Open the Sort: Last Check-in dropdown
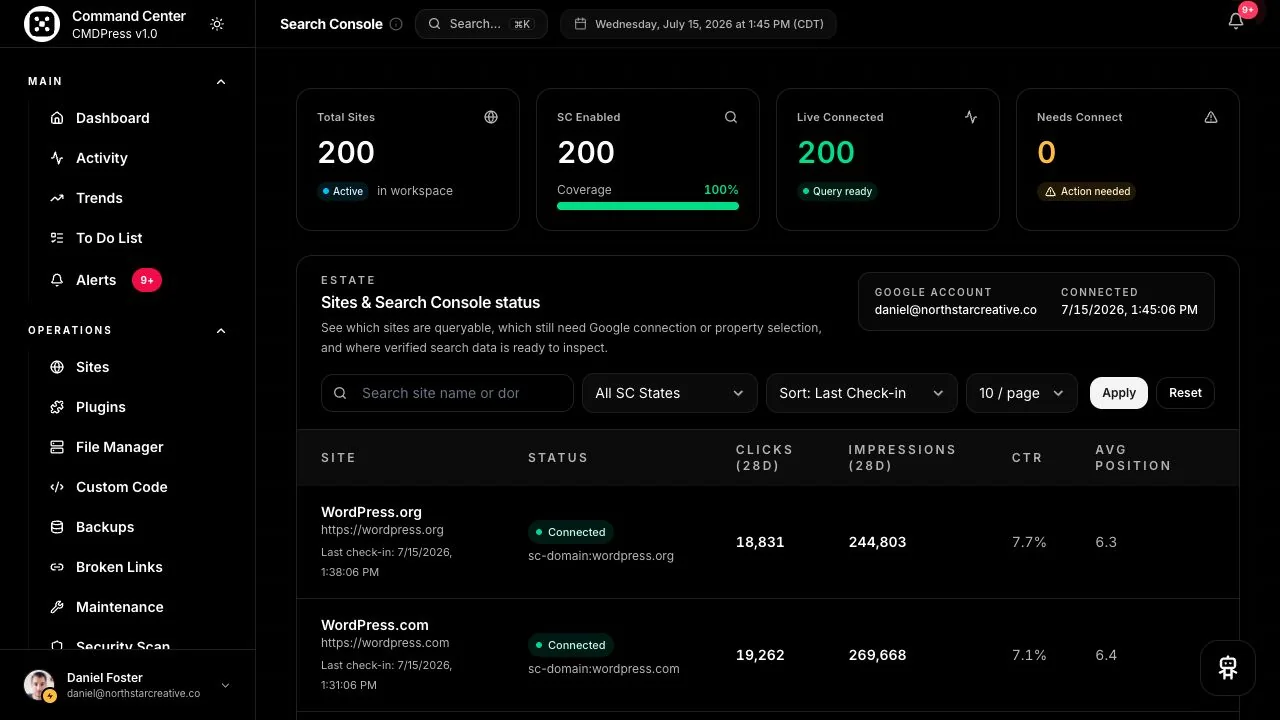This screenshot has width=1280, height=720. coord(861,393)
